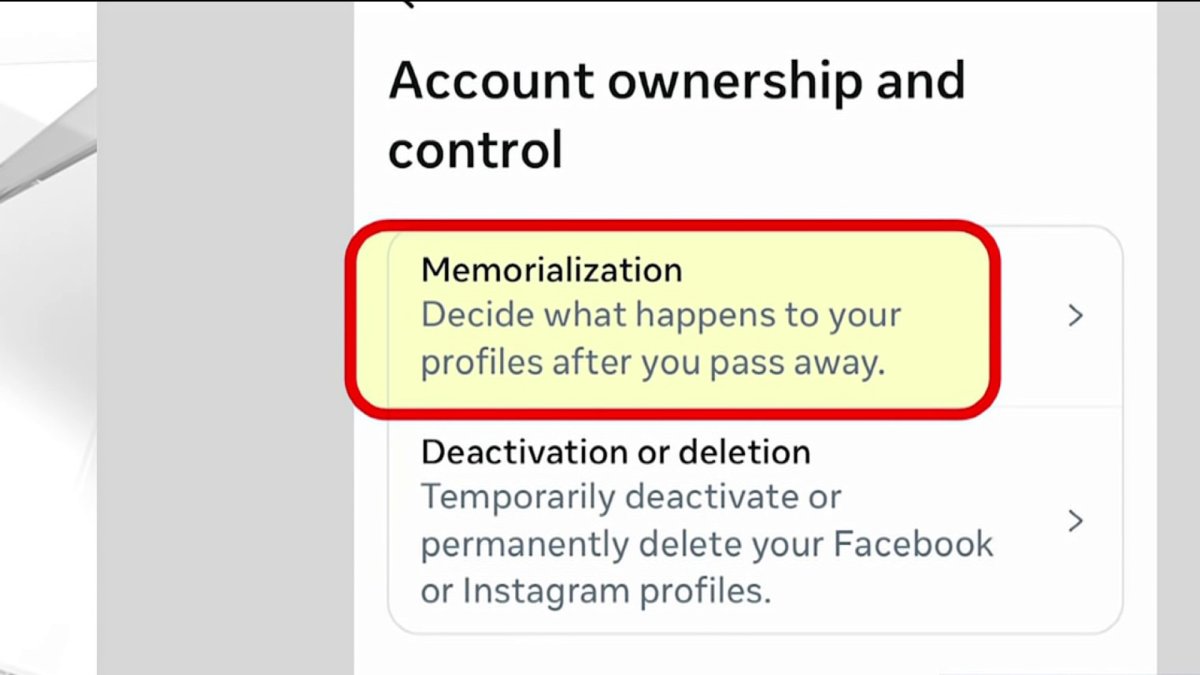The height and width of the screenshot is (675, 1200).
Task: Click the back arrow at the top
Action: tap(412, 6)
